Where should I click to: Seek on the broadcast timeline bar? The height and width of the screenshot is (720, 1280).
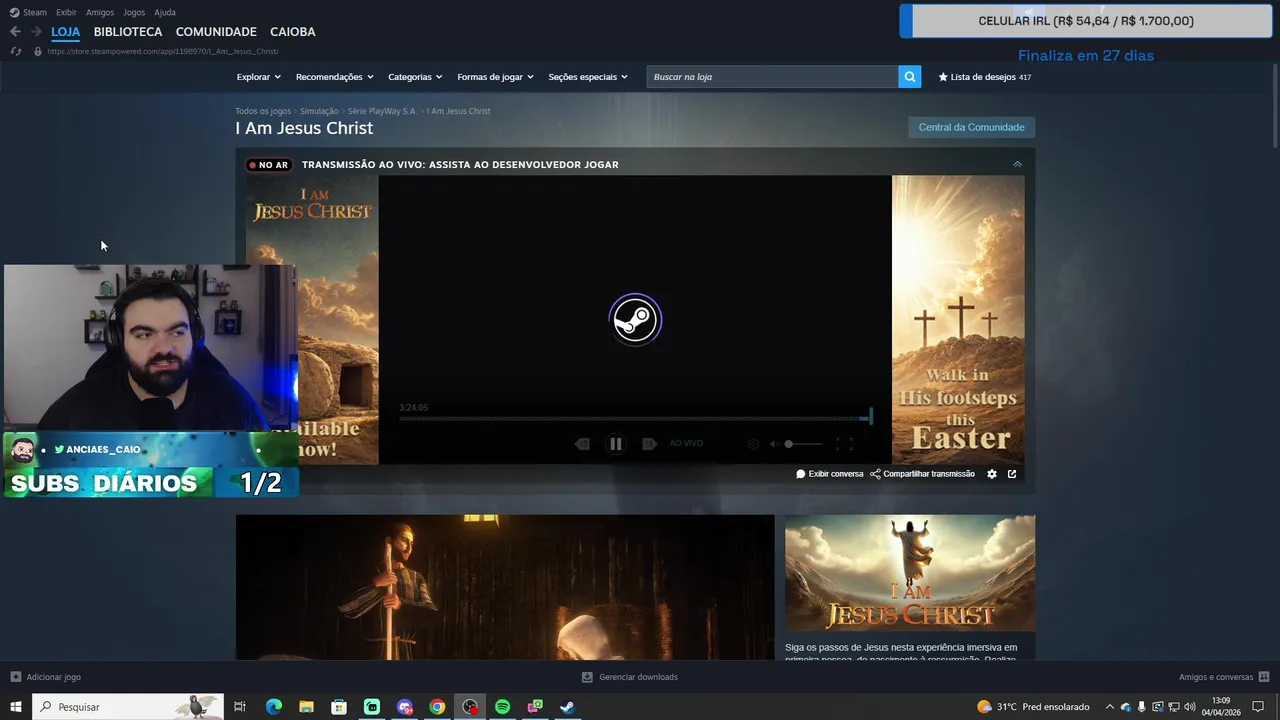pos(635,418)
